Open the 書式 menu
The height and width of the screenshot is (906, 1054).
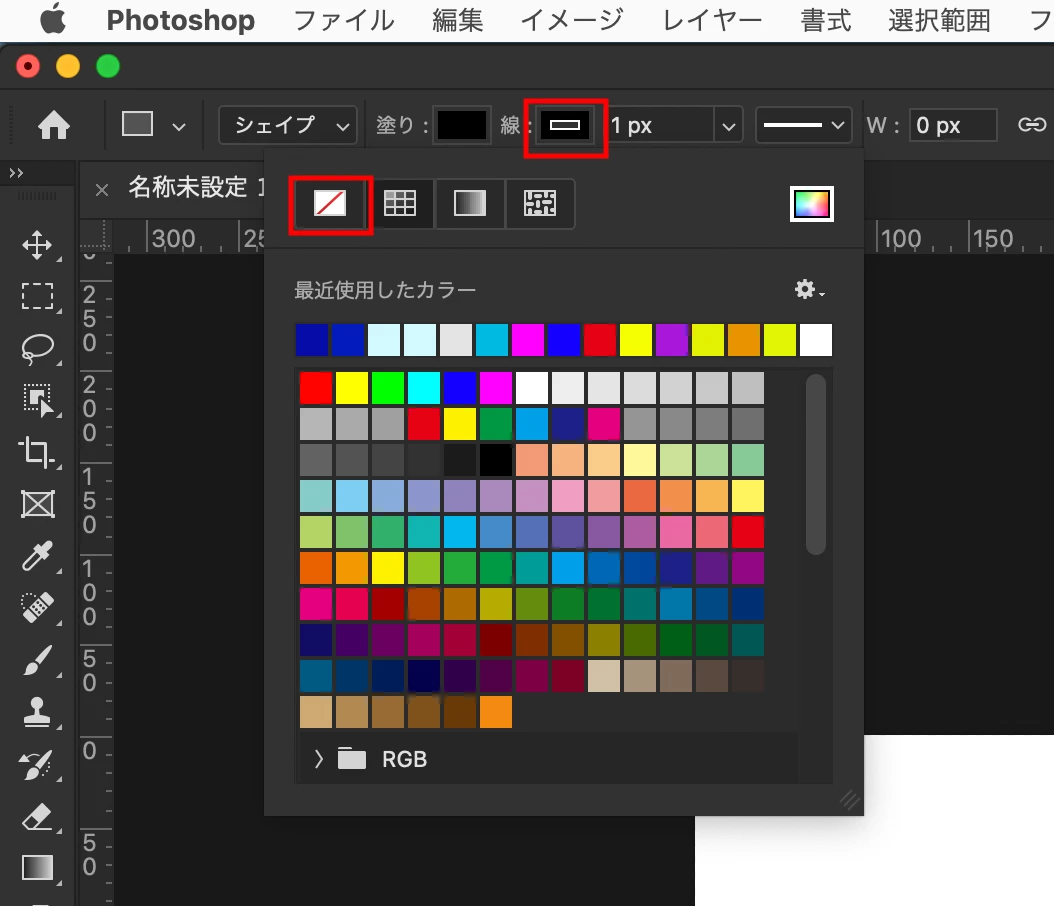click(x=825, y=20)
